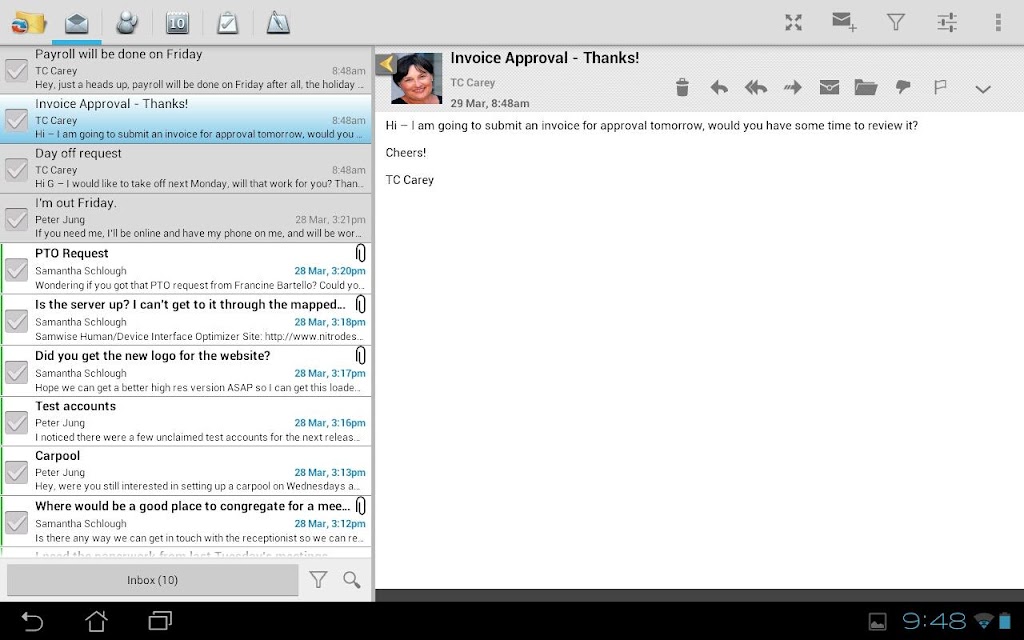Switch to the Contacts tab

[x=127, y=23]
